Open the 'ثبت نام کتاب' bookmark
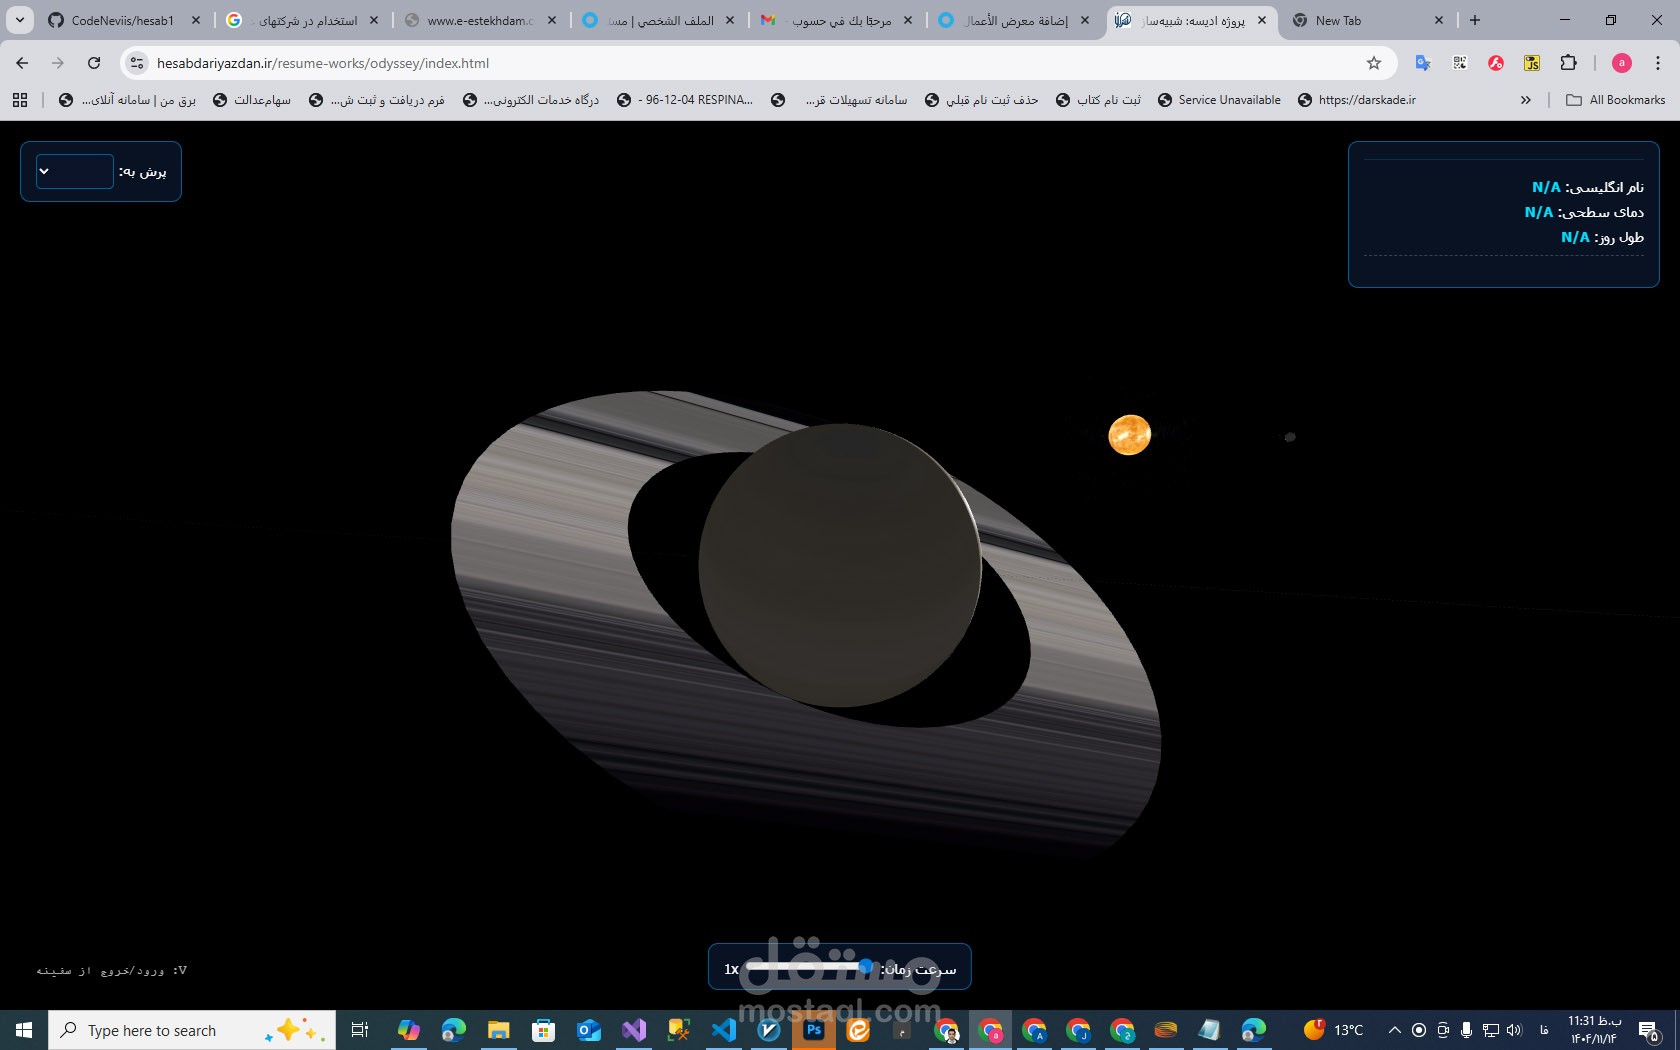1680x1050 pixels. 1098,100
